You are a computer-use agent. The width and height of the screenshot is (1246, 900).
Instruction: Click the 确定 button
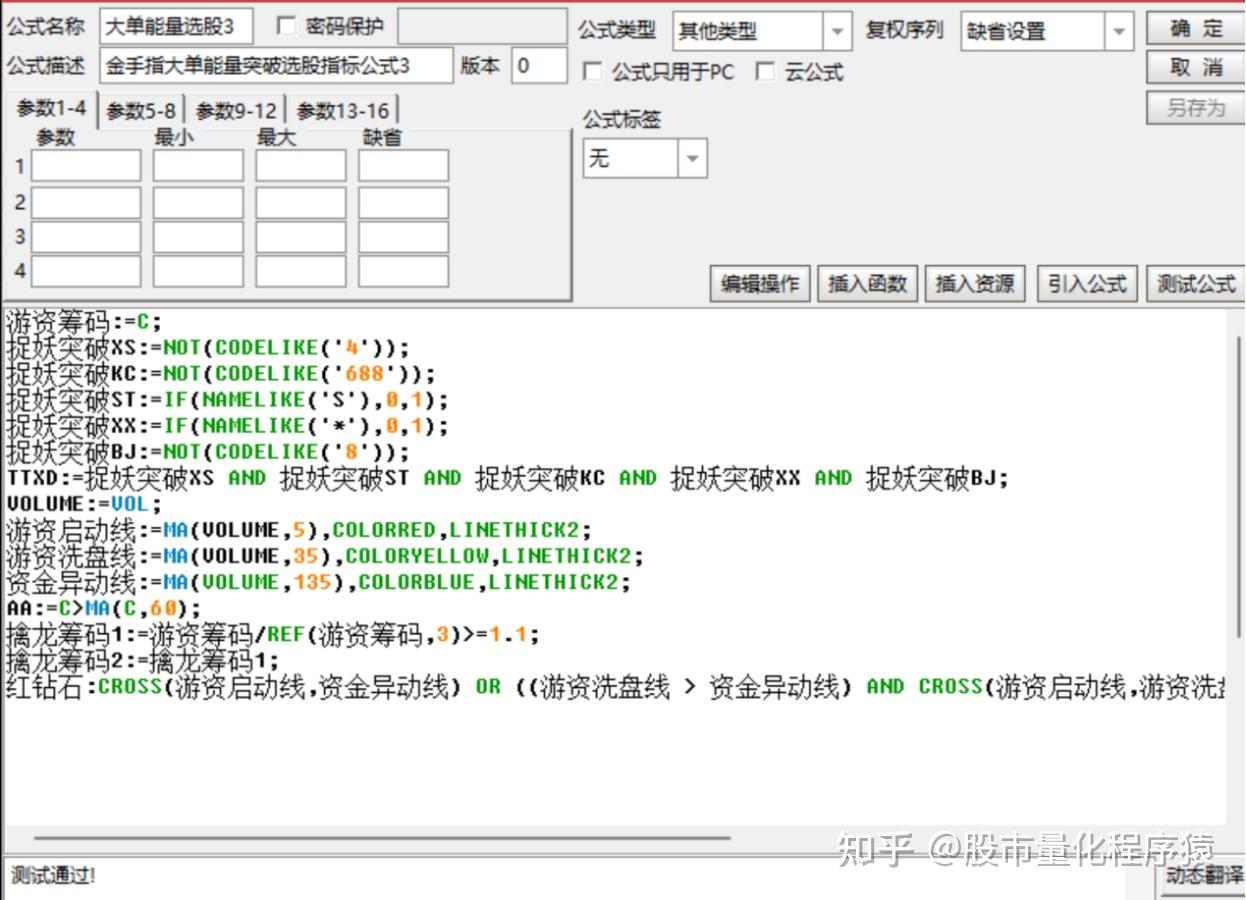(x=1195, y=28)
